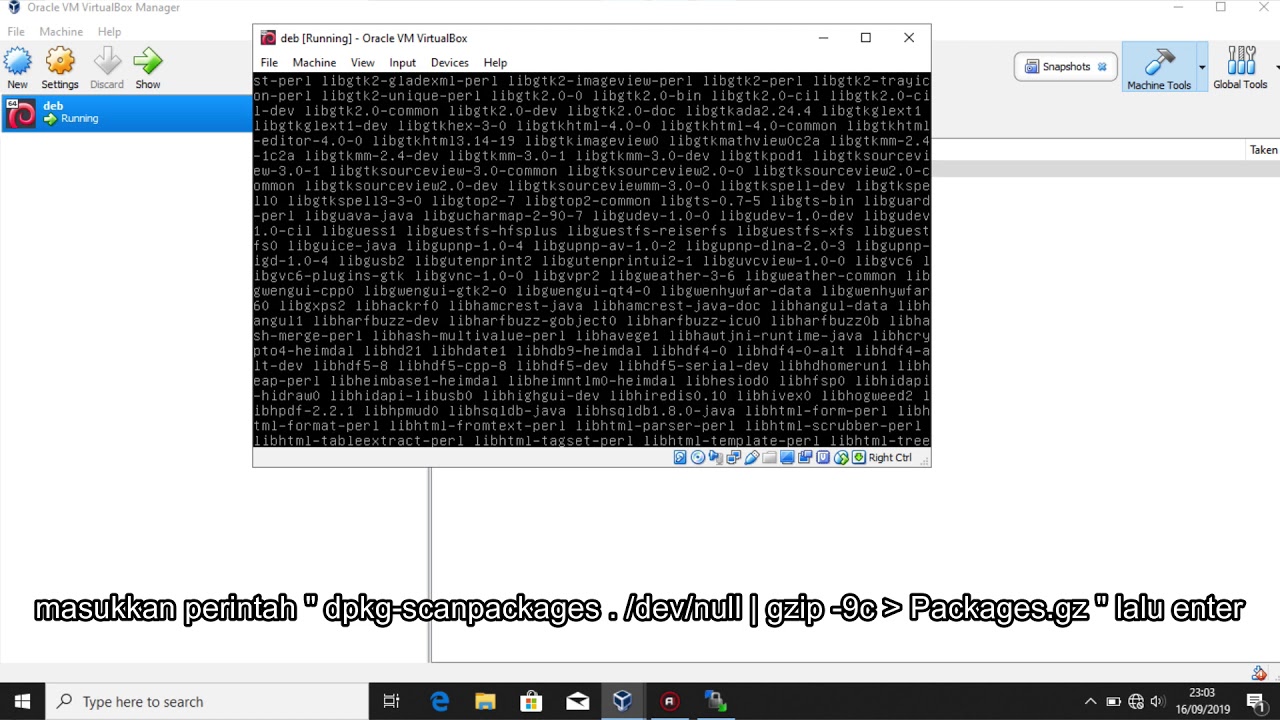This screenshot has width=1280, height=720.
Task: Switch to red deb VM taskbar icon
Action: 669,702
